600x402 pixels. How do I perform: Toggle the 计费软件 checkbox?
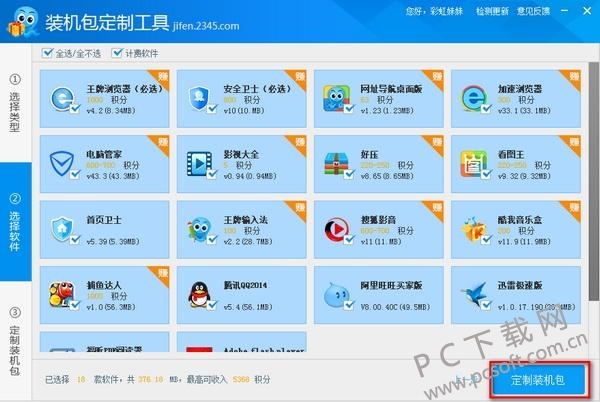point(119,52)
